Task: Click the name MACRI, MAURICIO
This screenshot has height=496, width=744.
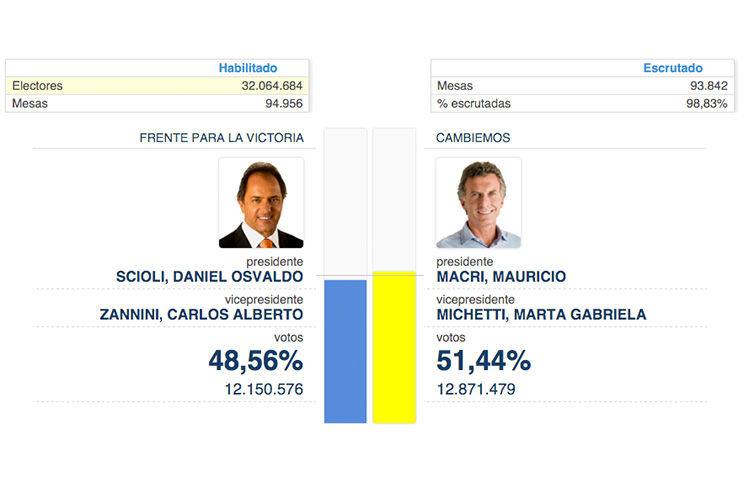Action: point(501,277)
